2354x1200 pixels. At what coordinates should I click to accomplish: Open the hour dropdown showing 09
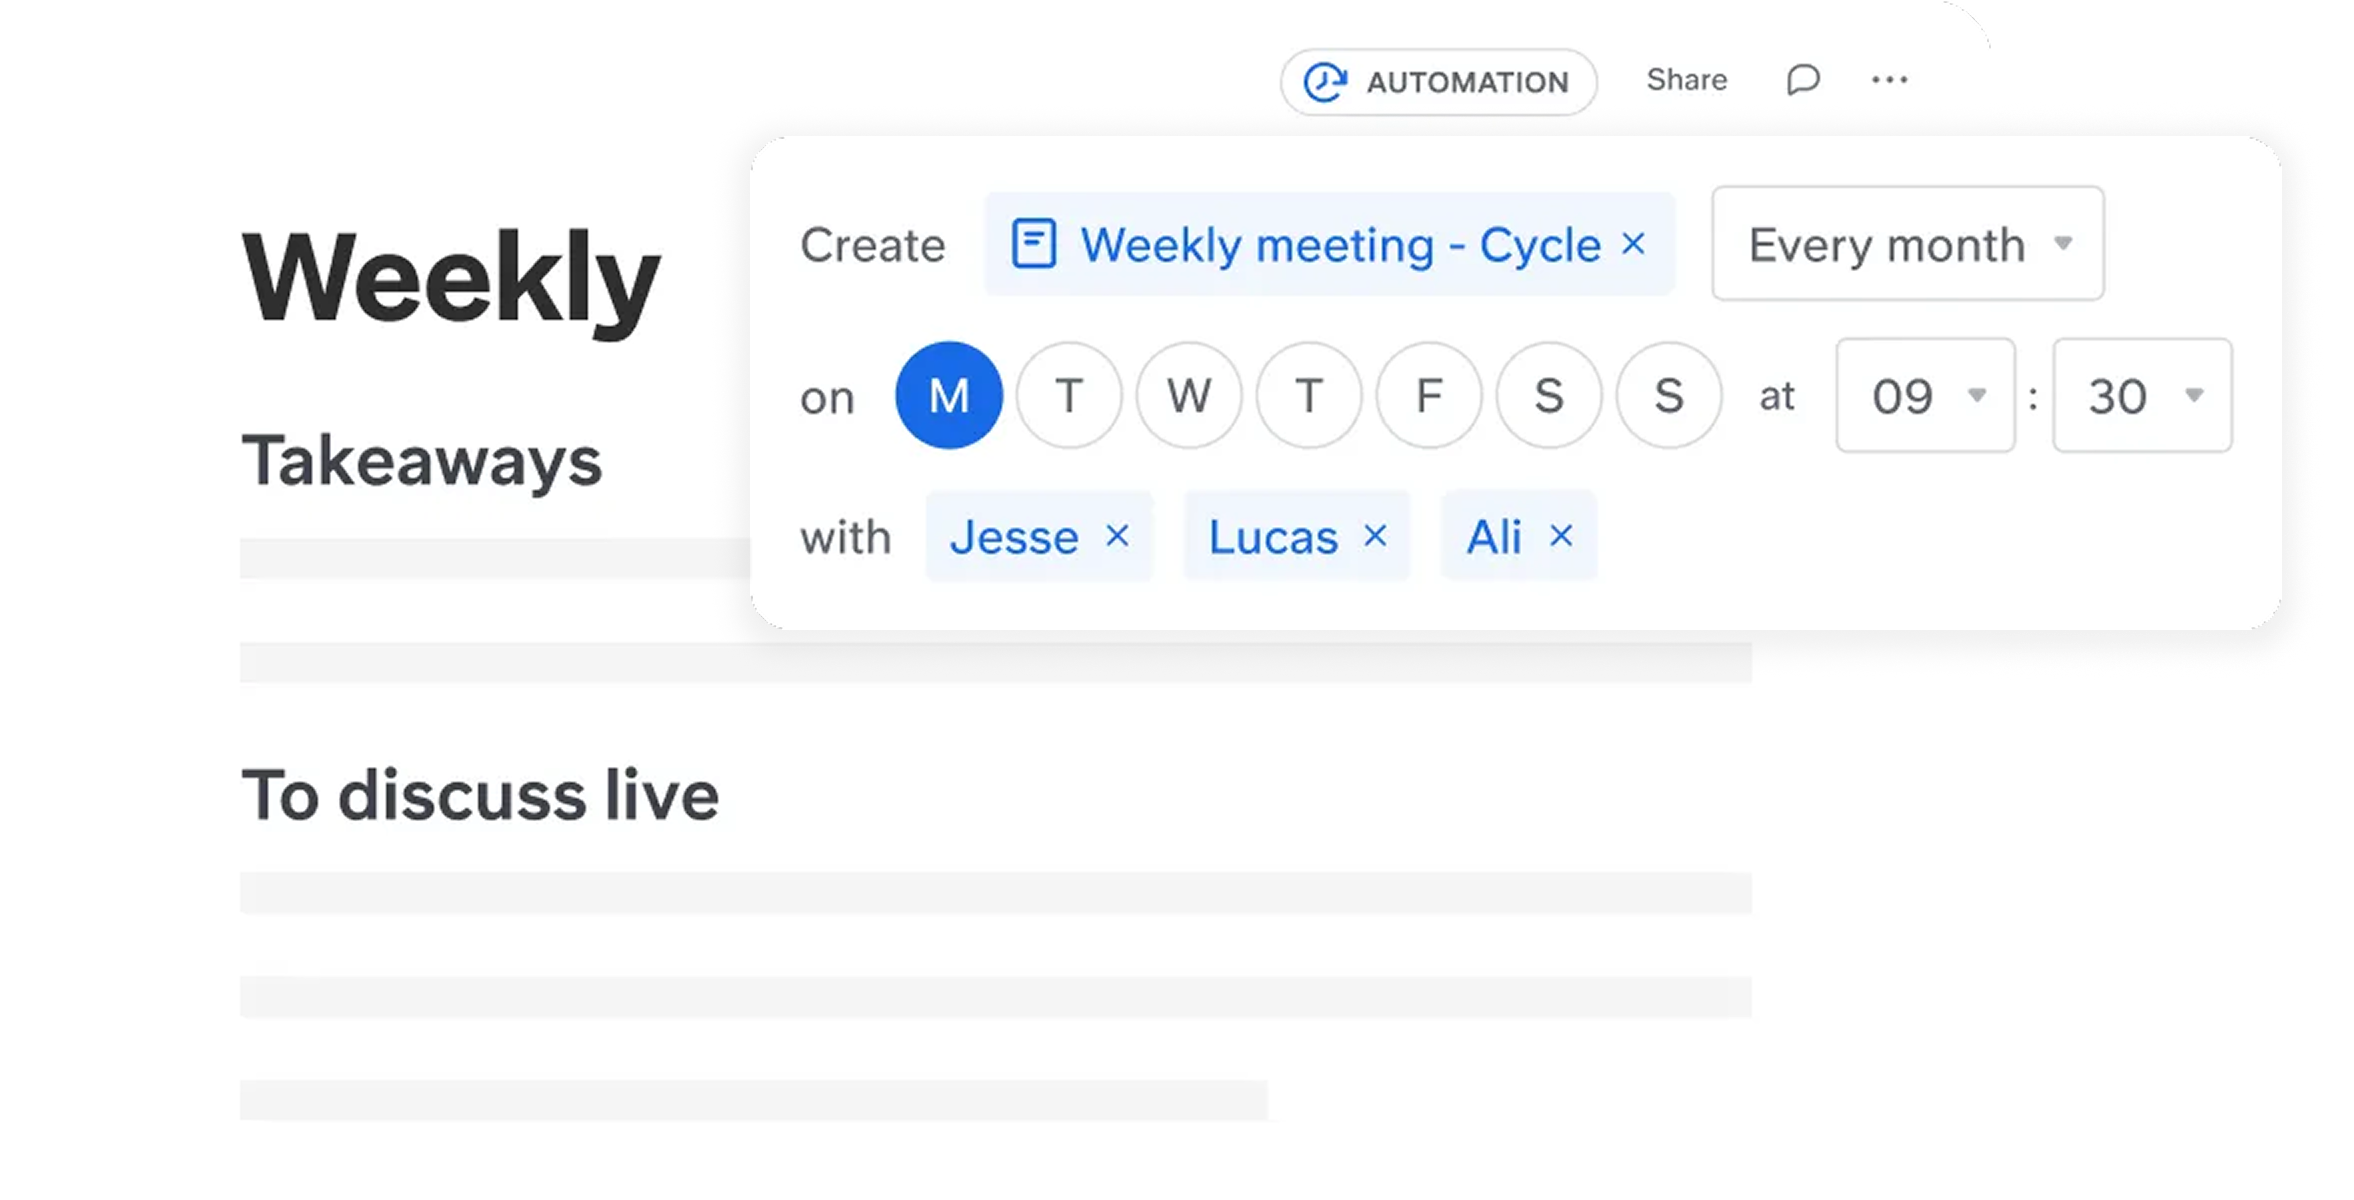1925,395
